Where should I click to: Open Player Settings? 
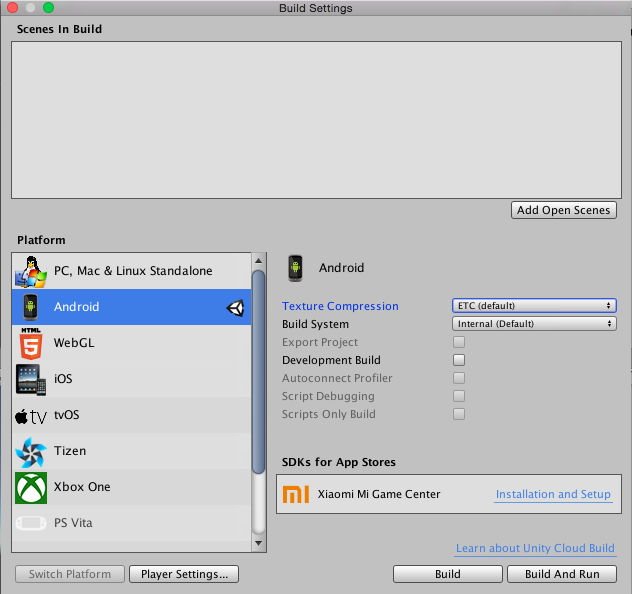(x=184, y=574)
